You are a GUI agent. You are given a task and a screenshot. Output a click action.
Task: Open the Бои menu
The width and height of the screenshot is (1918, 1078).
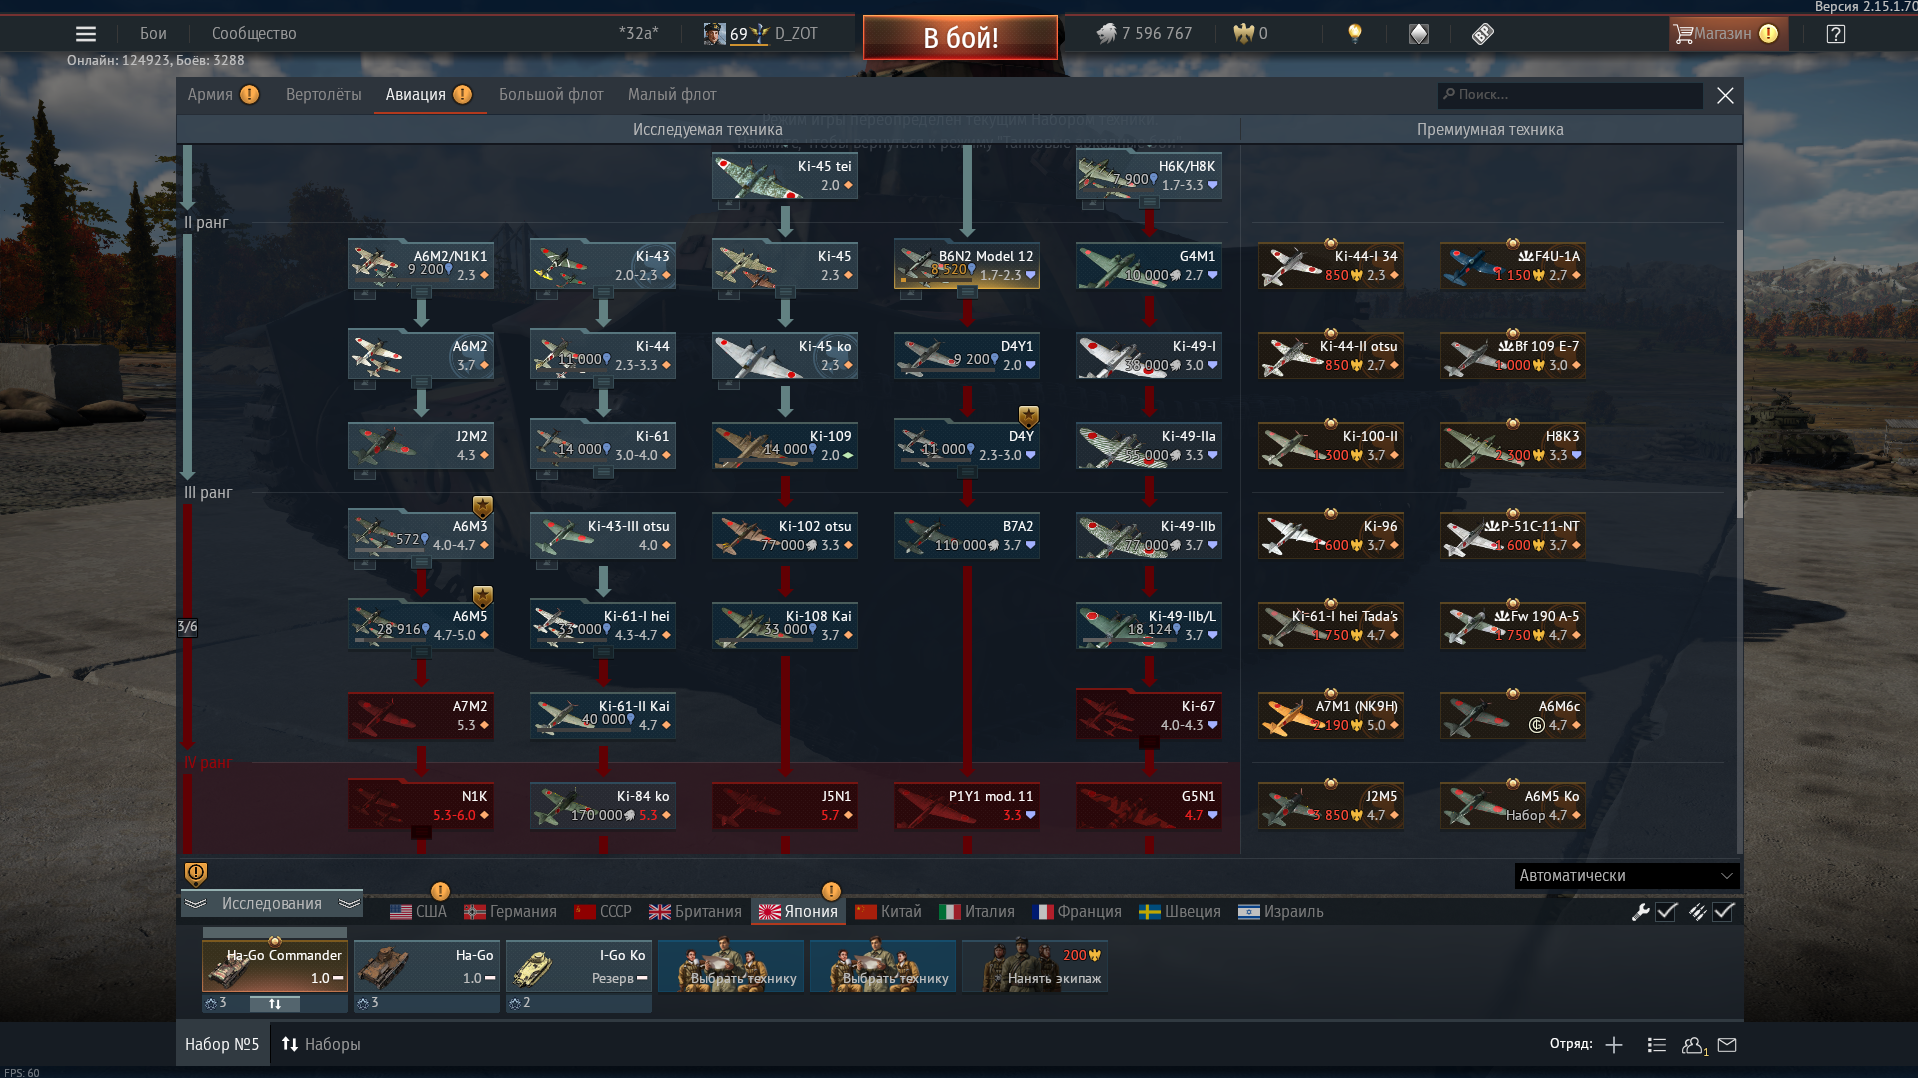point(153,34)
